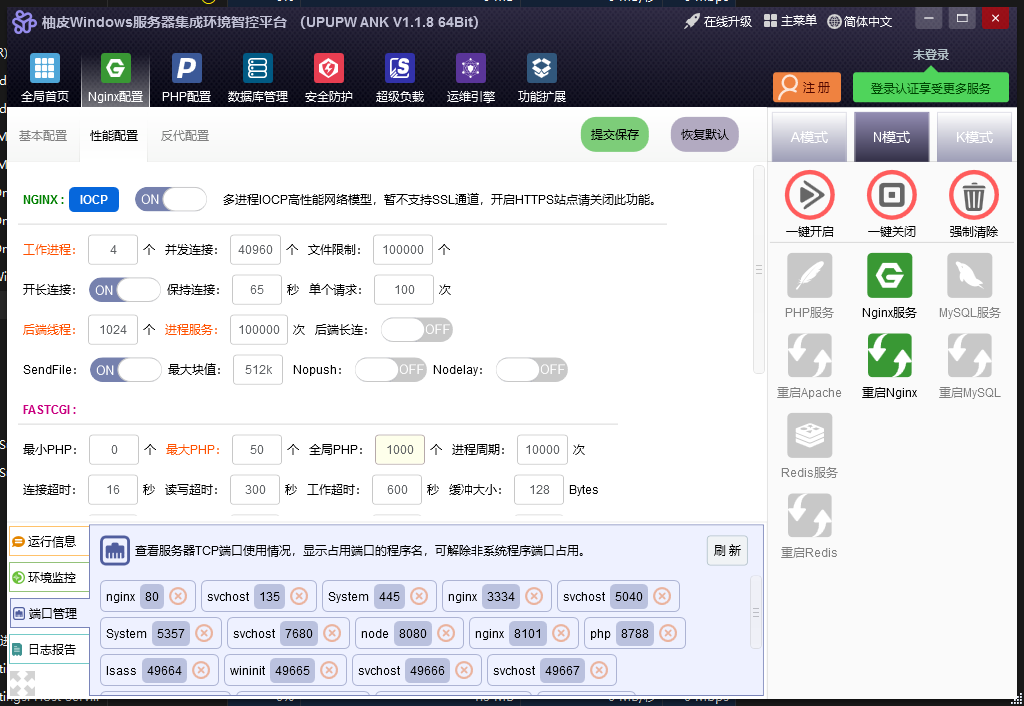This screenshot has height=706, width=1024.
Task: Click the config panel vertical scrollbar
Action: [x=758, y=269]
